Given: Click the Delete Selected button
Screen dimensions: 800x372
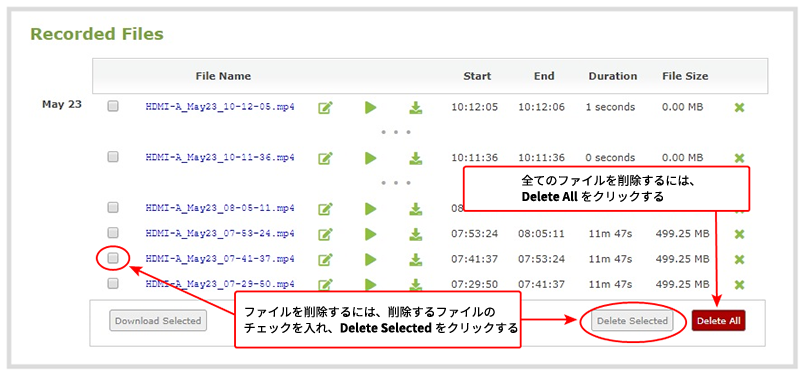Looking at the screenshot, I should [x=632, y=321].
